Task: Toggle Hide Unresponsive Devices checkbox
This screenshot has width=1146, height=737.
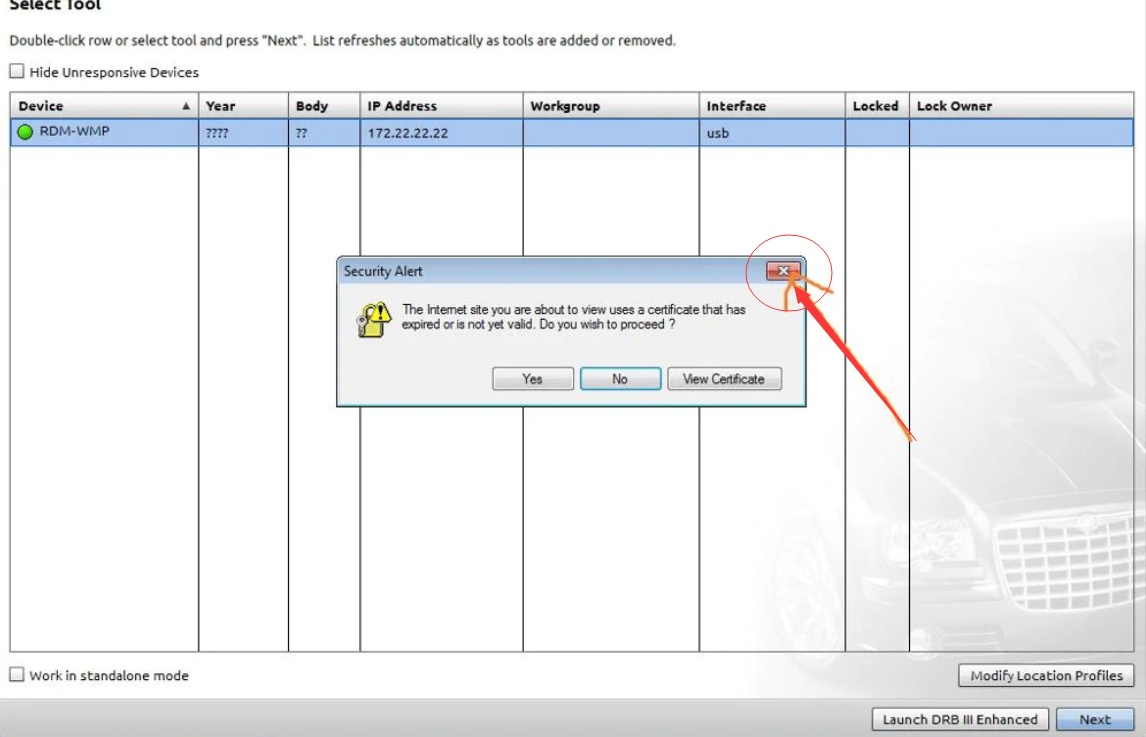Action: click(17, 71)
